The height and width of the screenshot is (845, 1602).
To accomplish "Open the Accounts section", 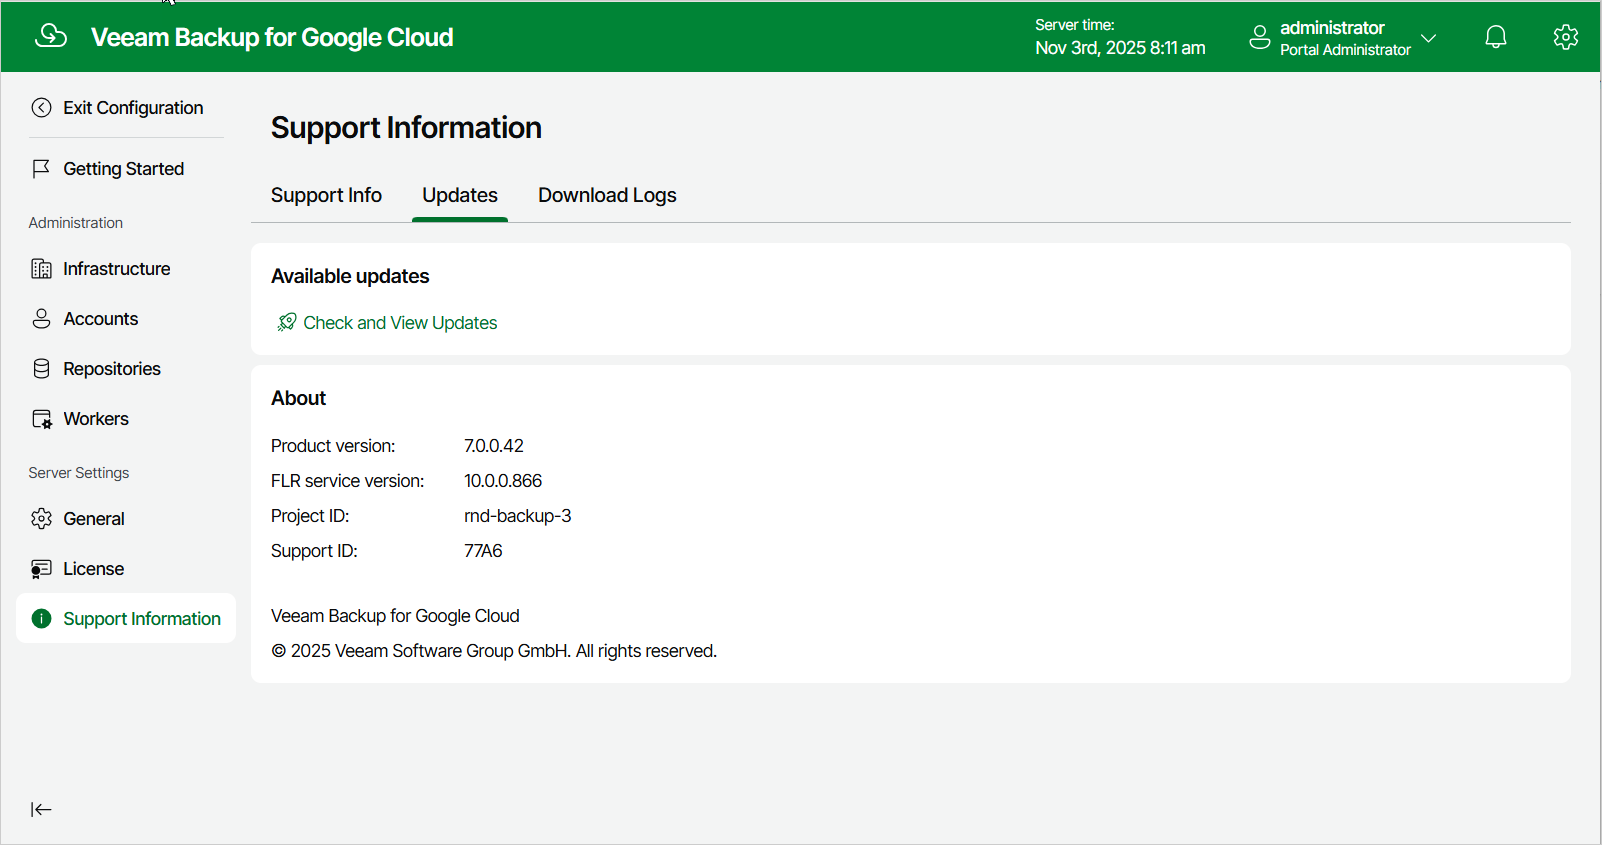I will coord(101,319).
